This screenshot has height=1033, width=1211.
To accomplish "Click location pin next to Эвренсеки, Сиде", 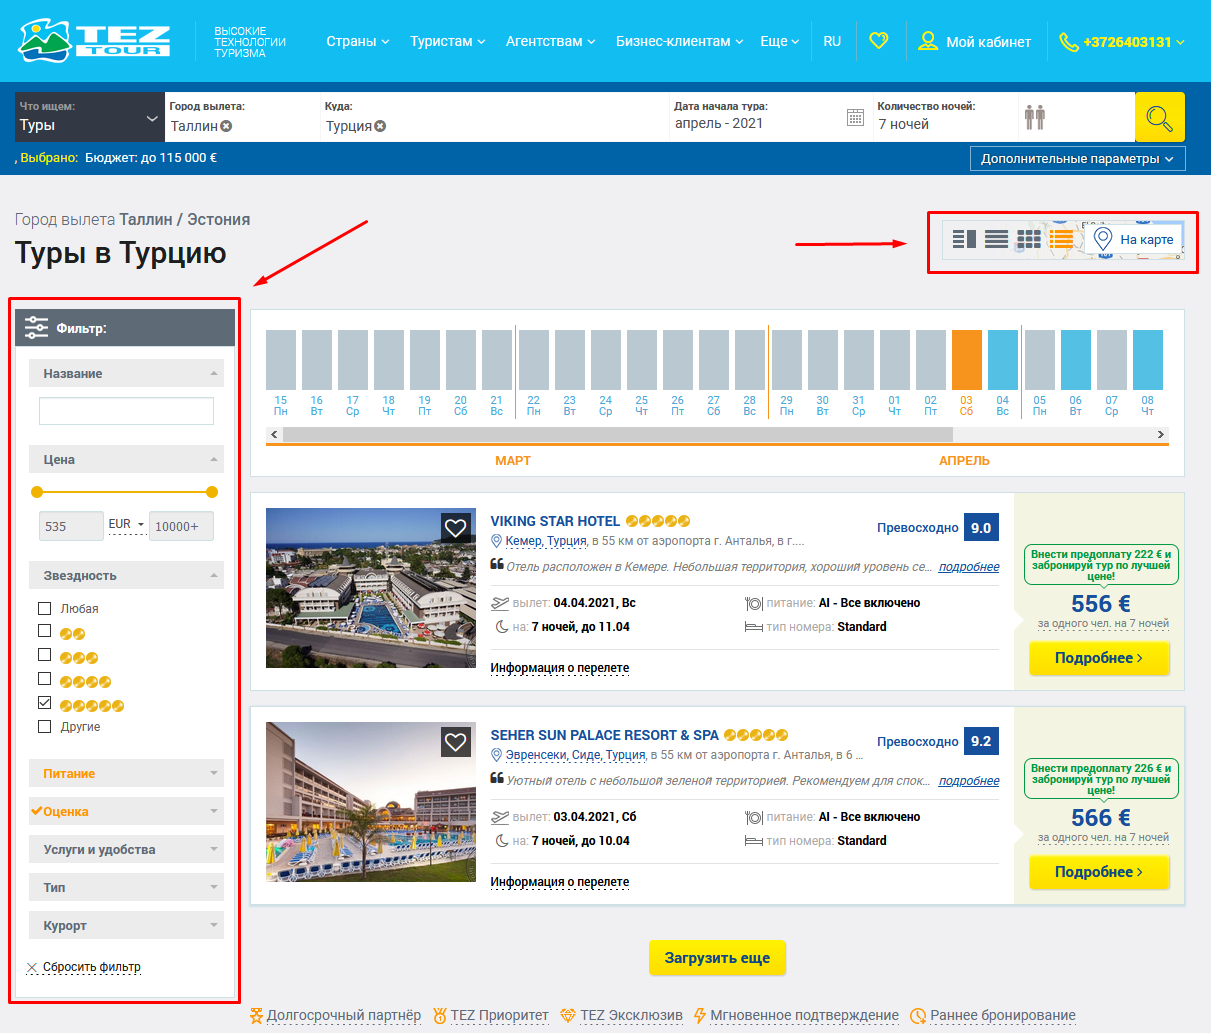I will (496, 755).
